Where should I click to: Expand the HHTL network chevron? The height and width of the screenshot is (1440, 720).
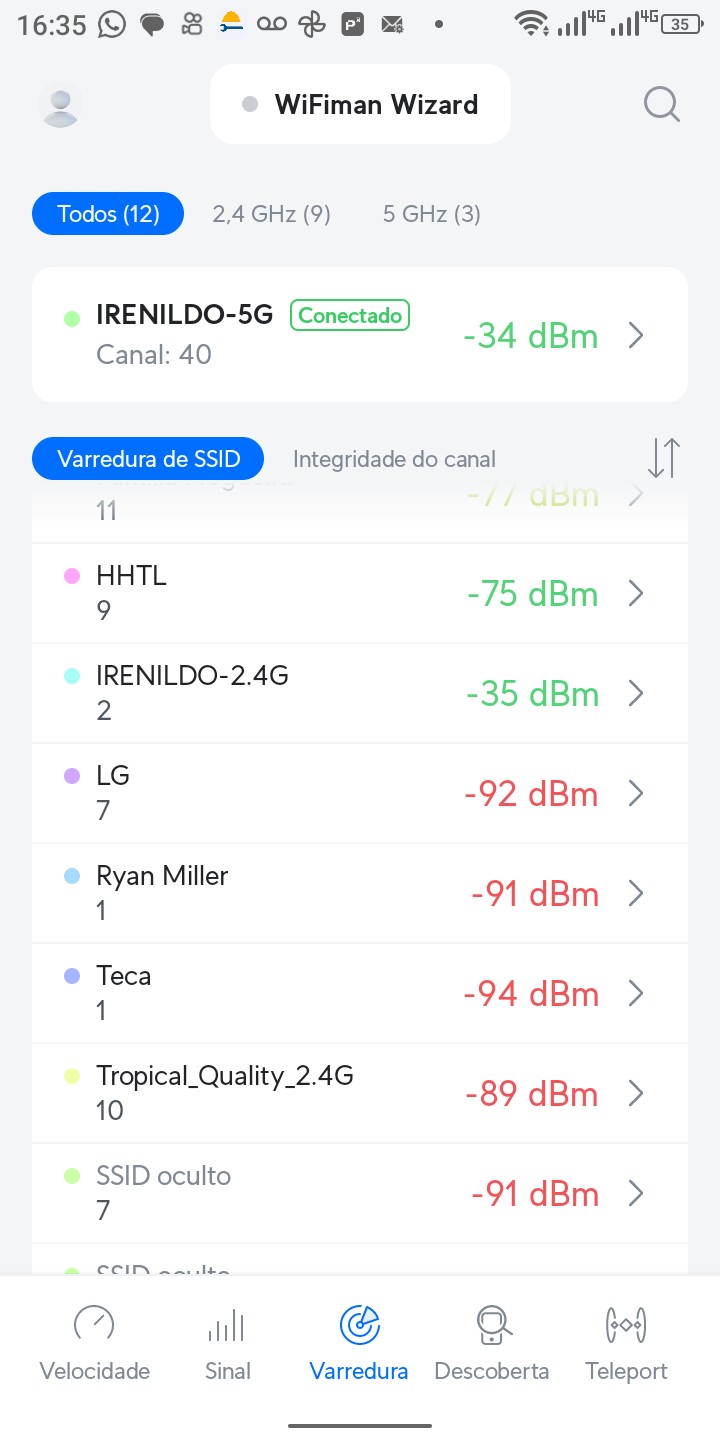[x=636, y=594]
